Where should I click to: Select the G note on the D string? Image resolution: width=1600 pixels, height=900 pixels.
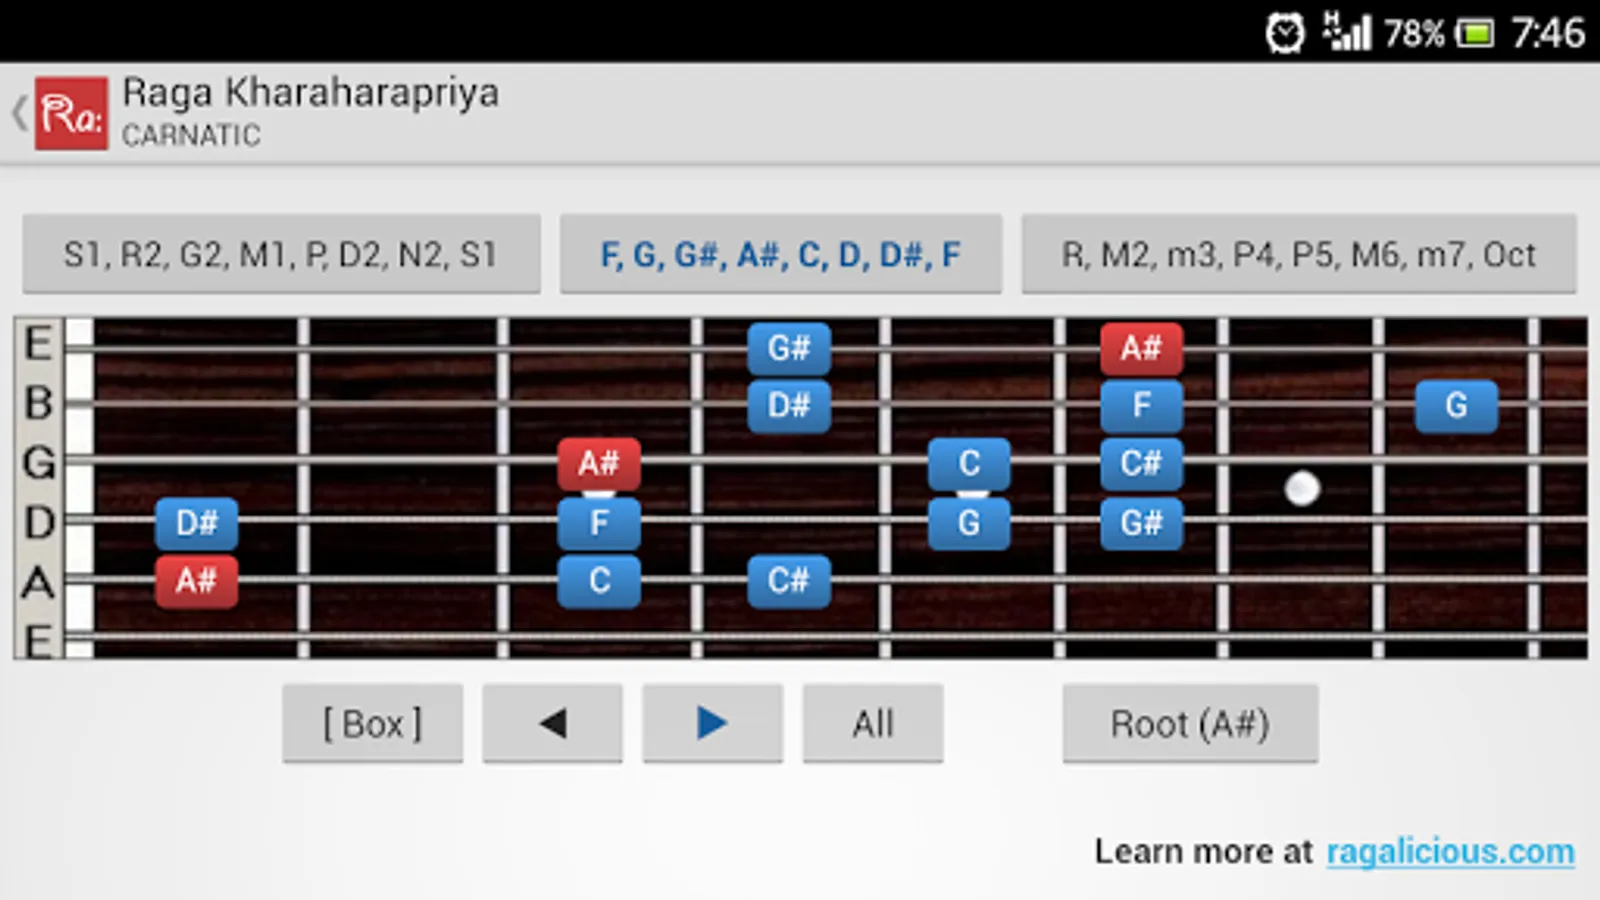pos(969,523)
